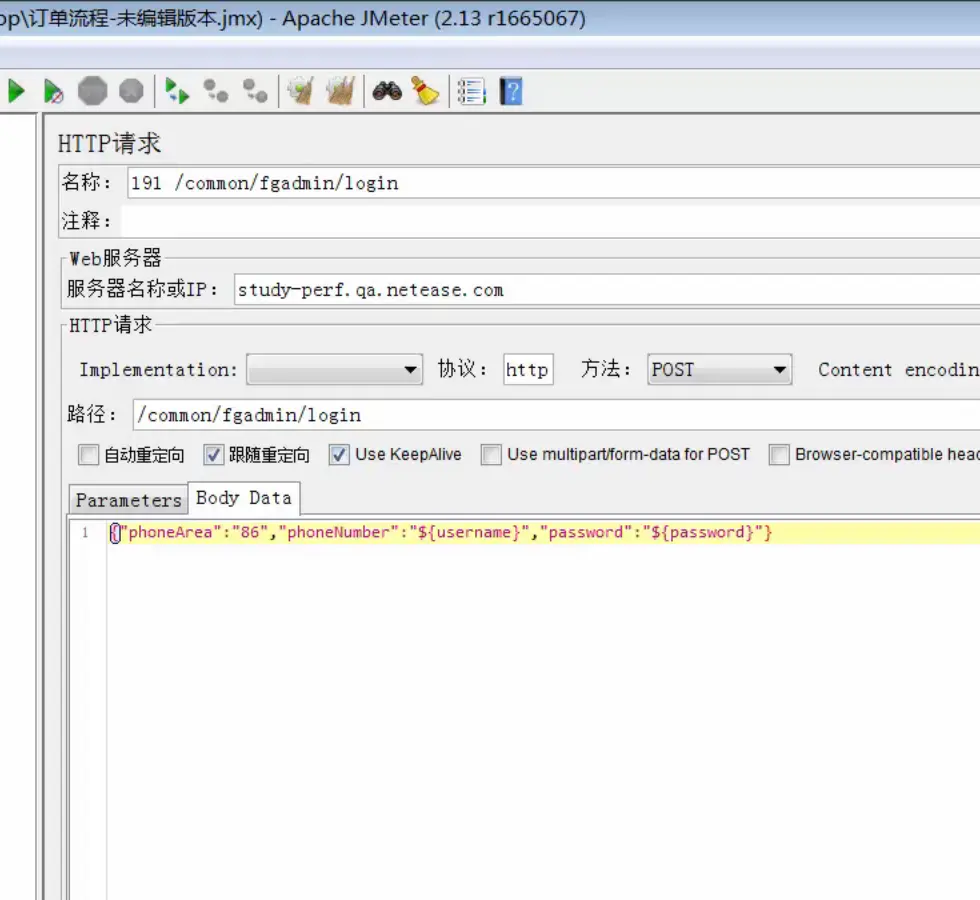Click the 协议 protocol field with http
Screen dimensions: 980x900
point(528,369)
